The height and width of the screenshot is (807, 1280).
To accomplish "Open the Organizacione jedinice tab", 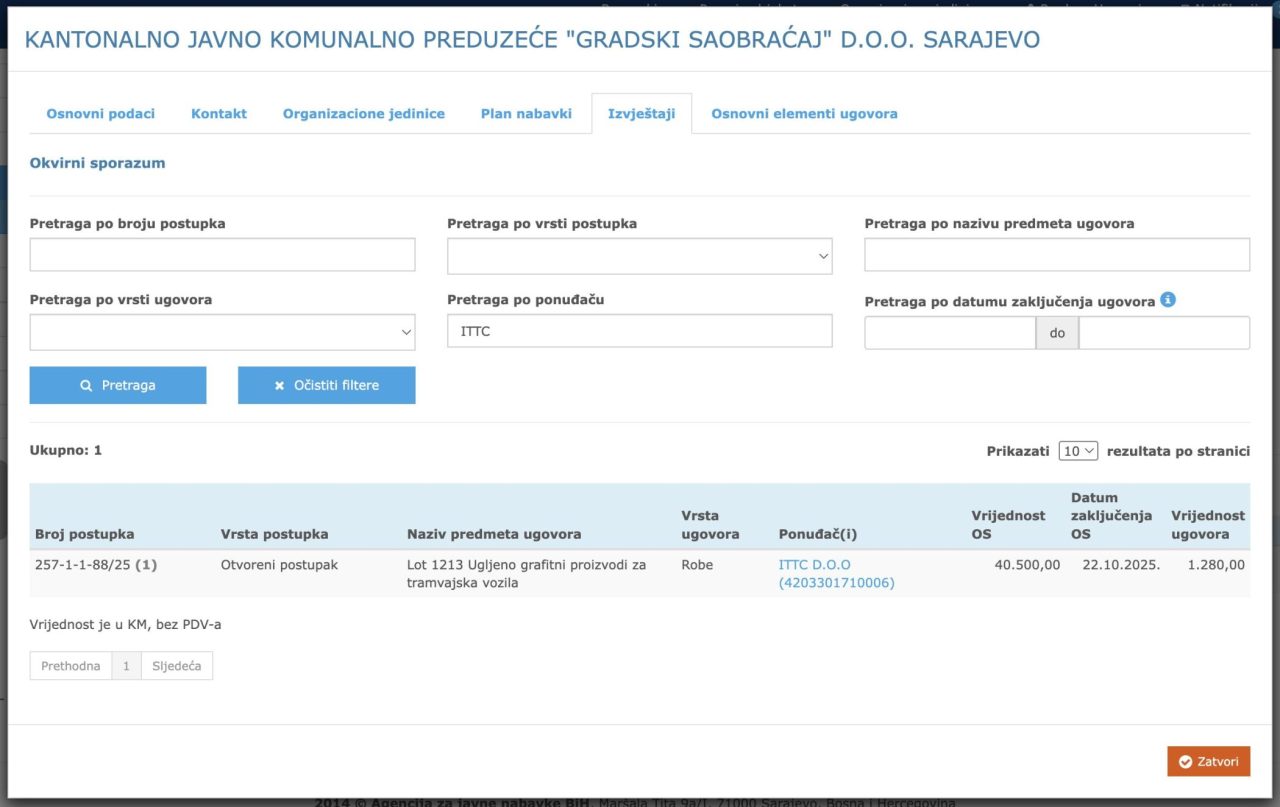I will tap(363, 114).
